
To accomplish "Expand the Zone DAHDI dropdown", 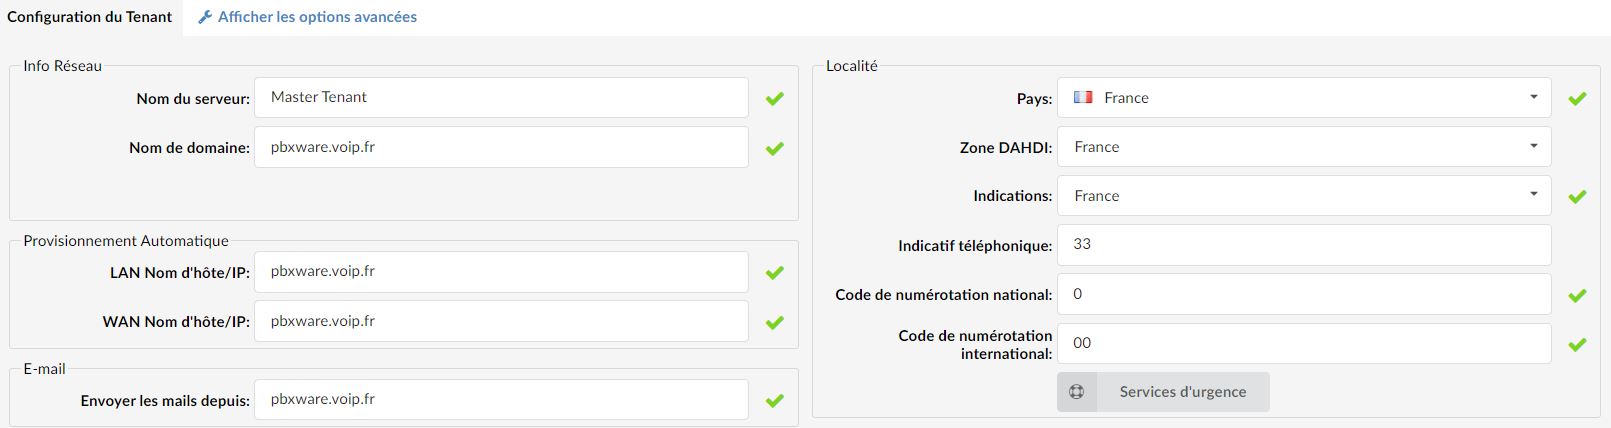I will coord(1304,147).
